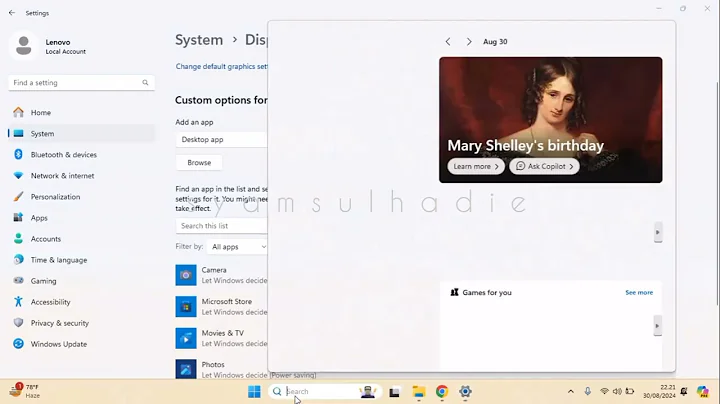This screenshot has width=720, height=404.
Task: Open Accessibility settings
Action: tap(81, 302)
